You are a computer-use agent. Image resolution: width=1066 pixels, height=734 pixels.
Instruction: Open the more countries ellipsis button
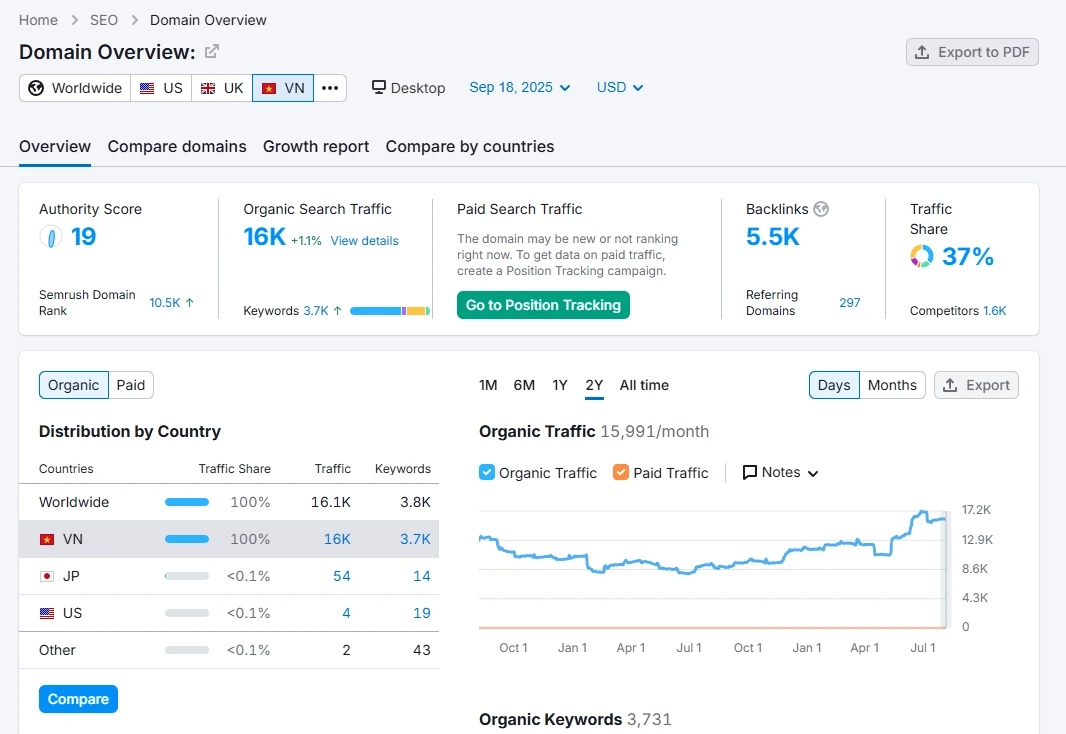click(x=330, y=88)
